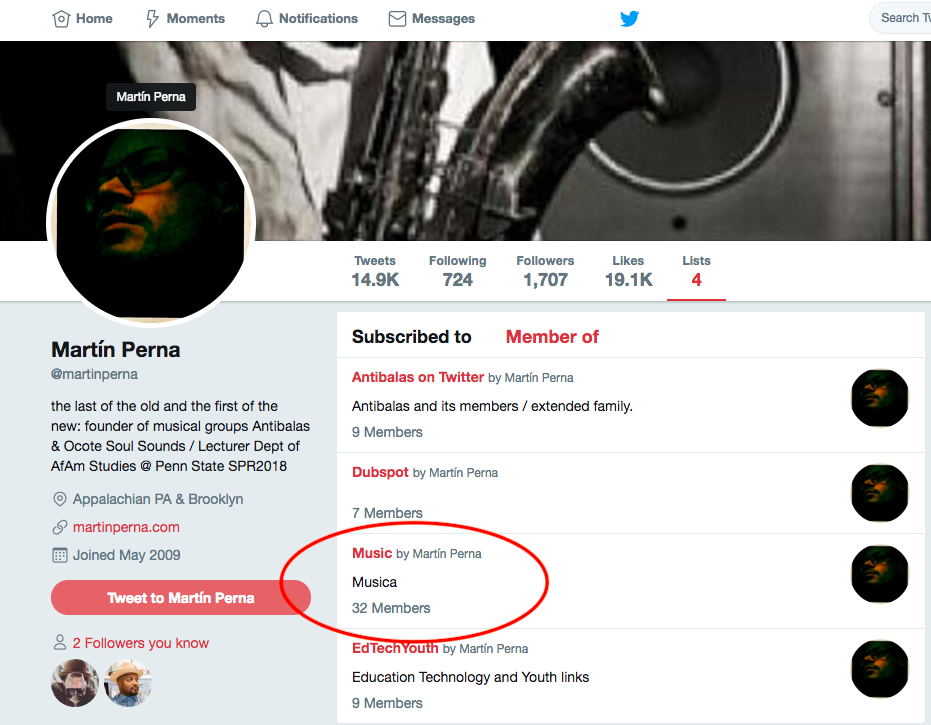
Task: Switch to the Member of tab
Action: (x=552, y=337)
